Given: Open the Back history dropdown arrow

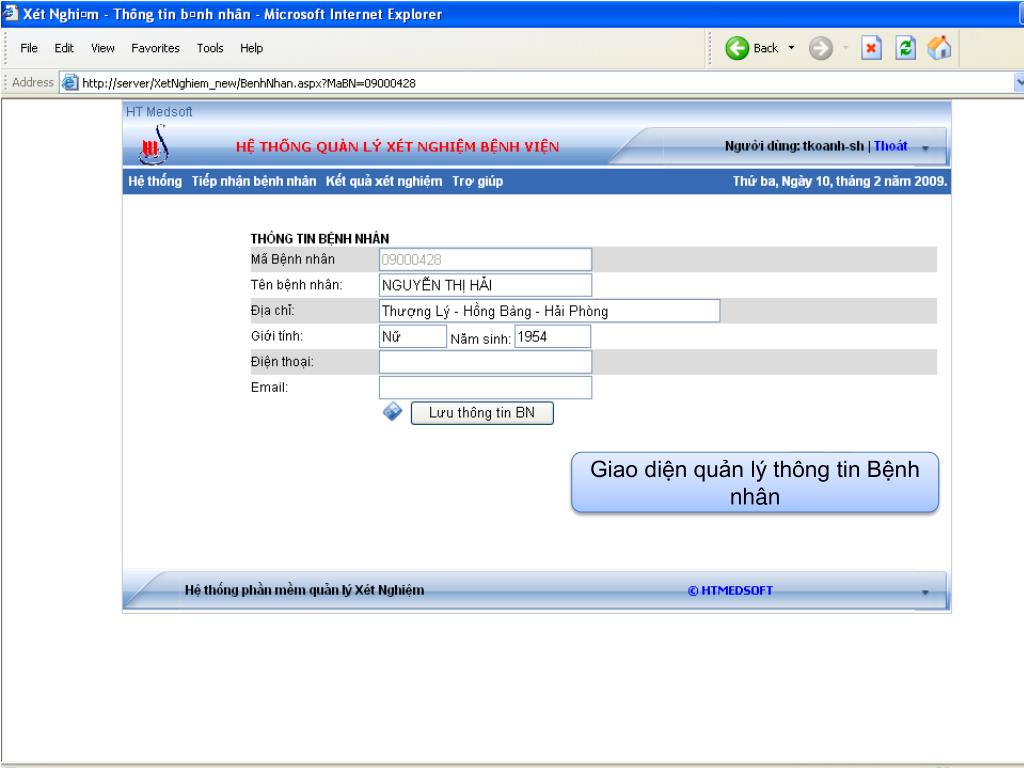Looking at the screenshot, I should point(792,48).
